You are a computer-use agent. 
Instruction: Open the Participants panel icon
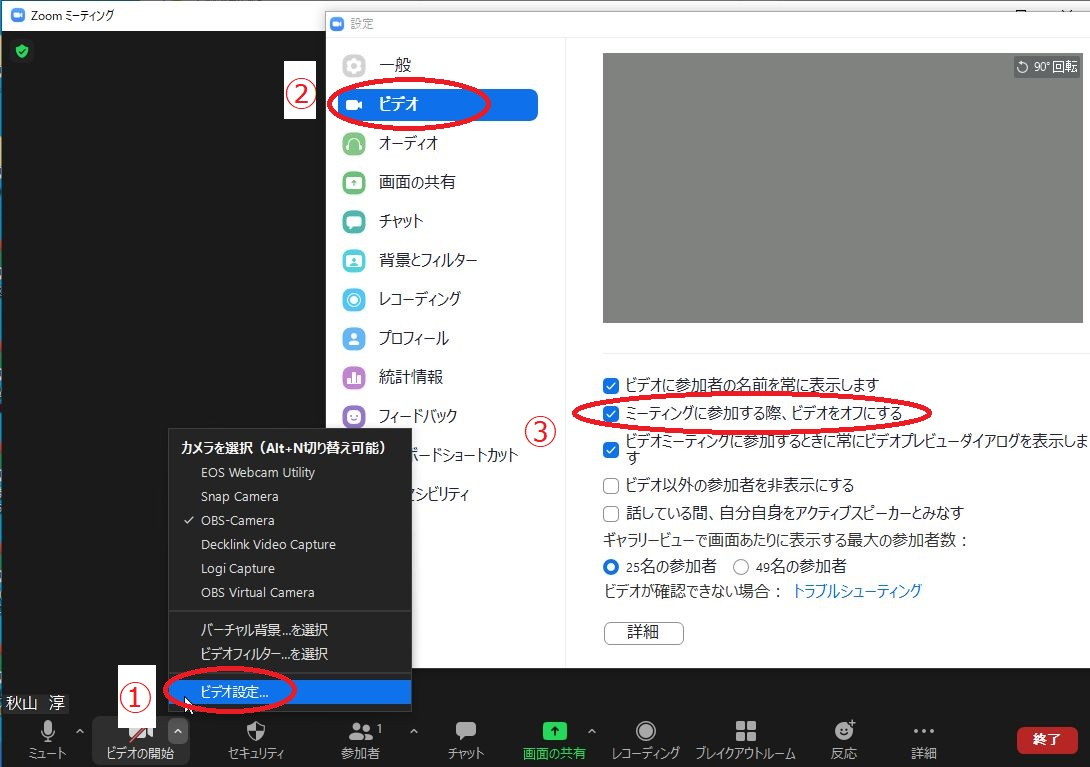click(x=360, y=731)
